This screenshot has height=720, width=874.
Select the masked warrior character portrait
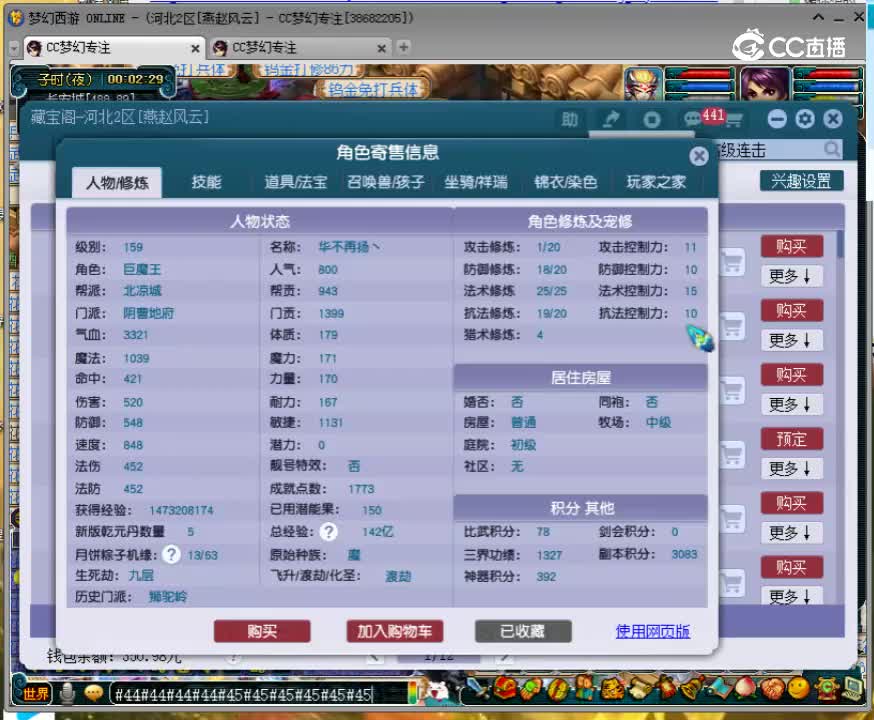tap(644, 84)
